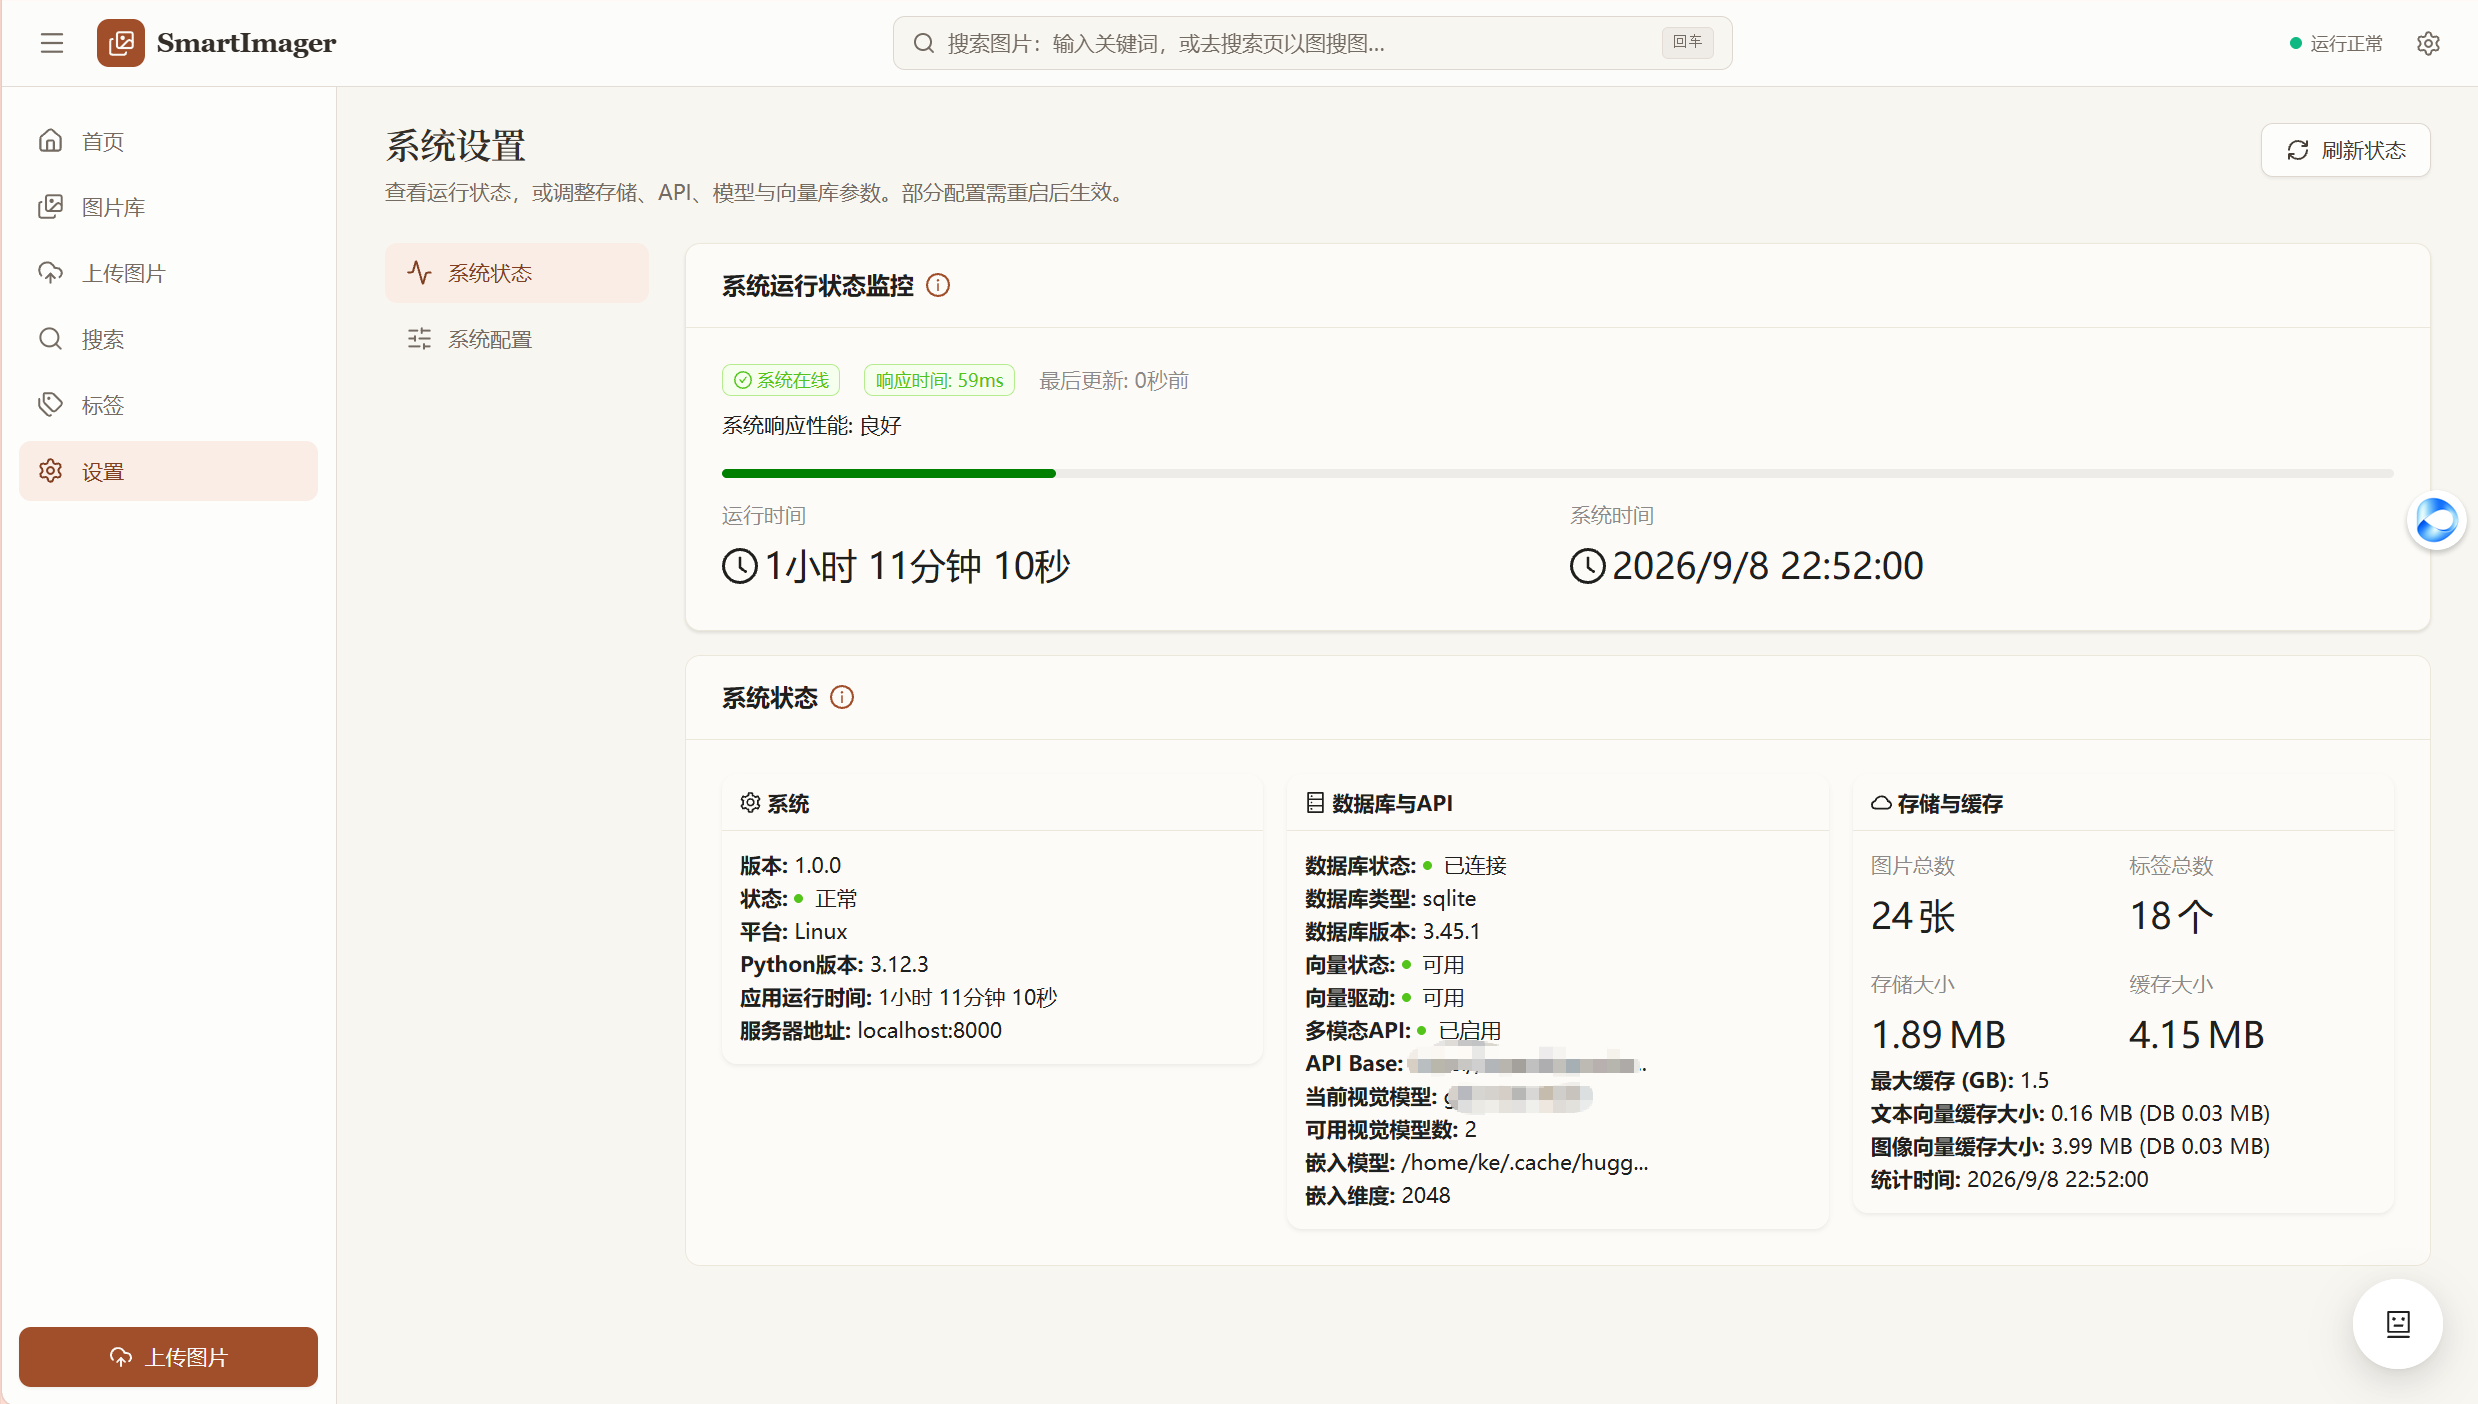Click the clock icon beside 运行时间 value
Image resolution: width=2478 pixels, height=1404 pixels.
click(x=740, y=566)
